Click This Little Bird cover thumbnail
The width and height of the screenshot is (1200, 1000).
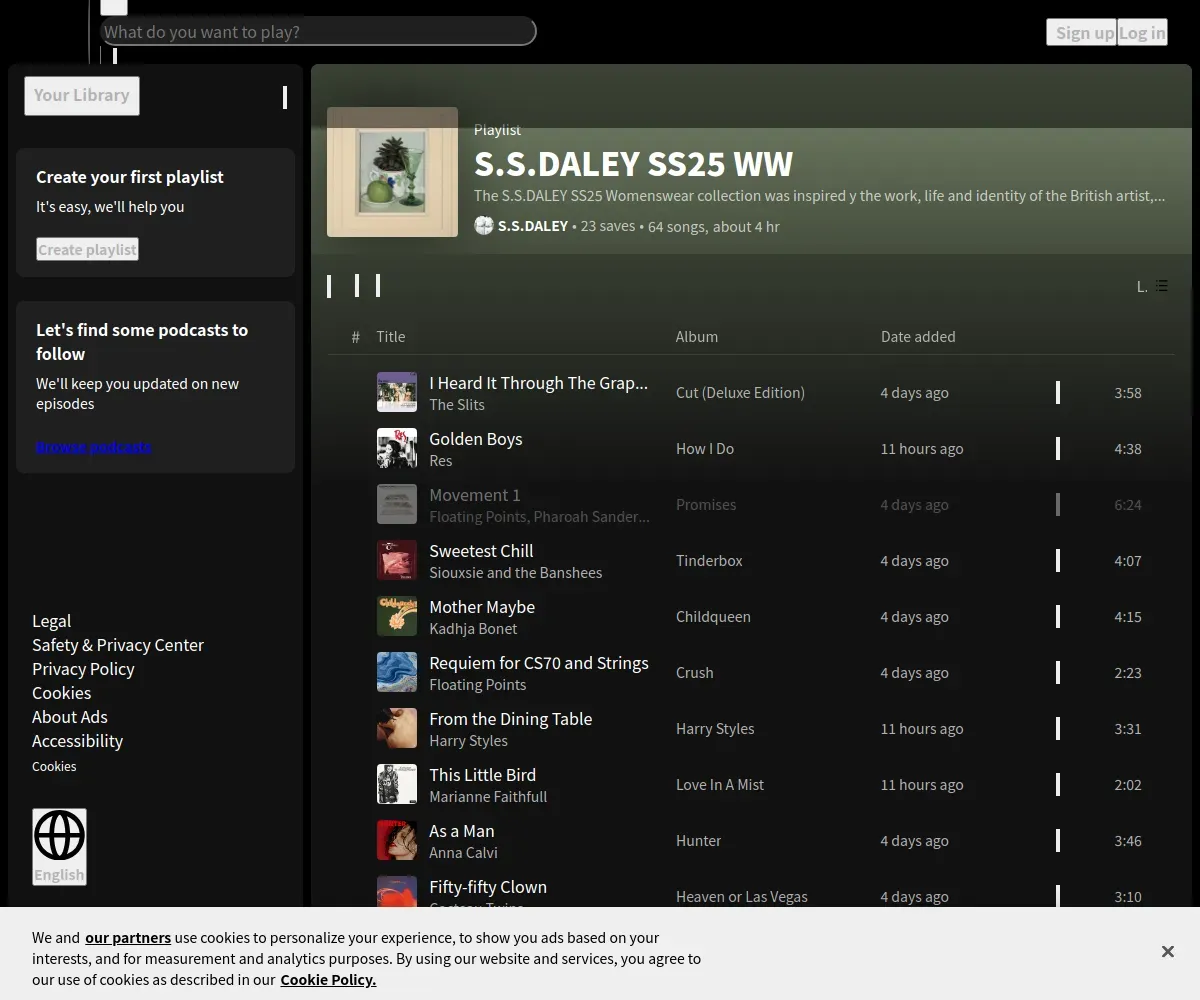coord(397,784)
